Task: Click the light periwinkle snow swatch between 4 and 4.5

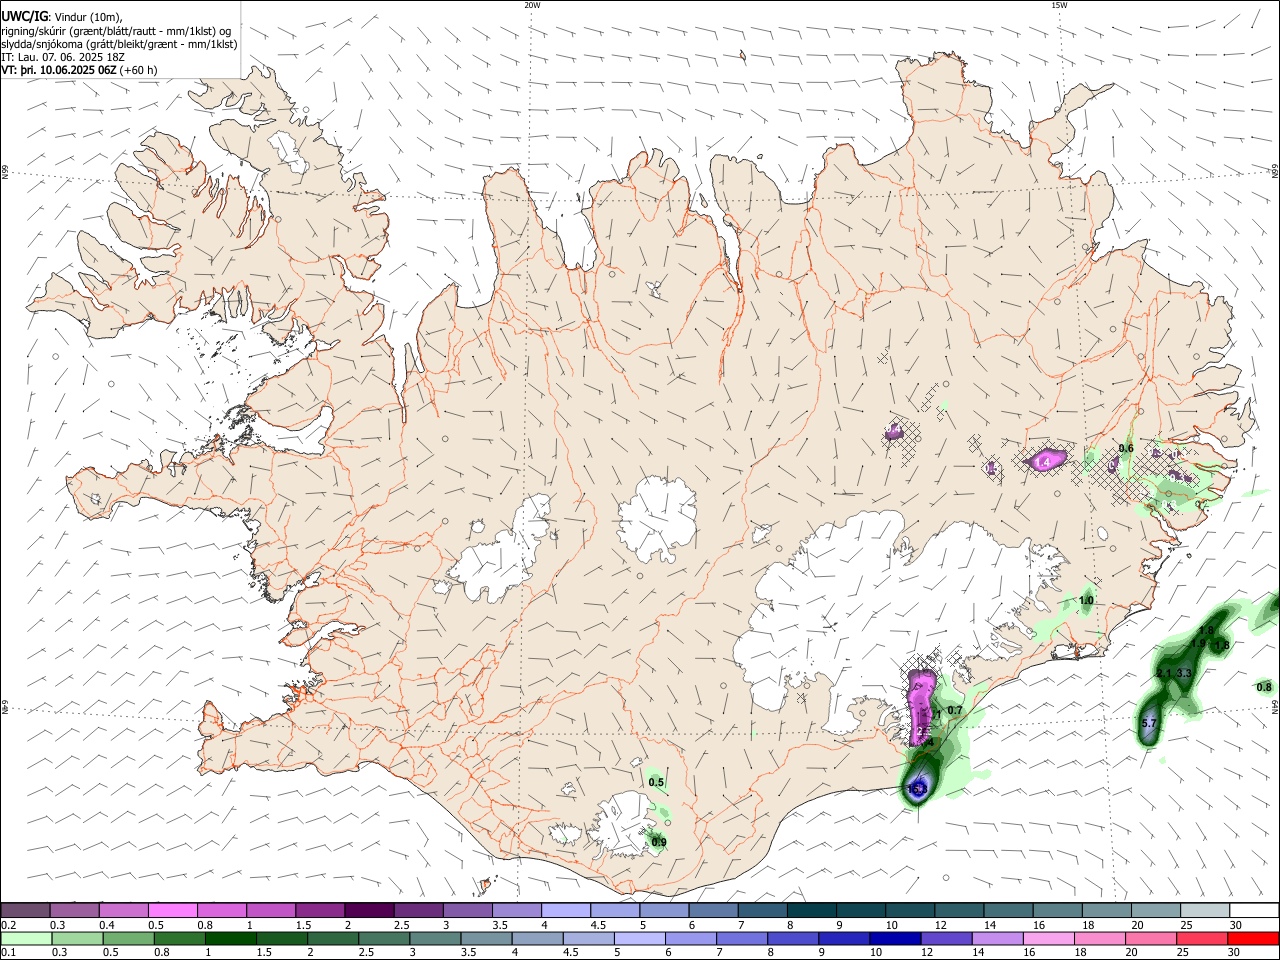Action: coord(565,911)
